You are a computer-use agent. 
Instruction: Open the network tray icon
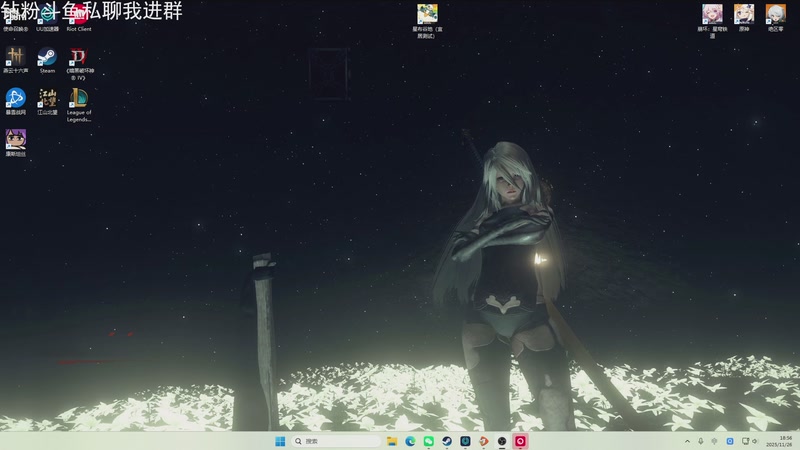(745, 441)
